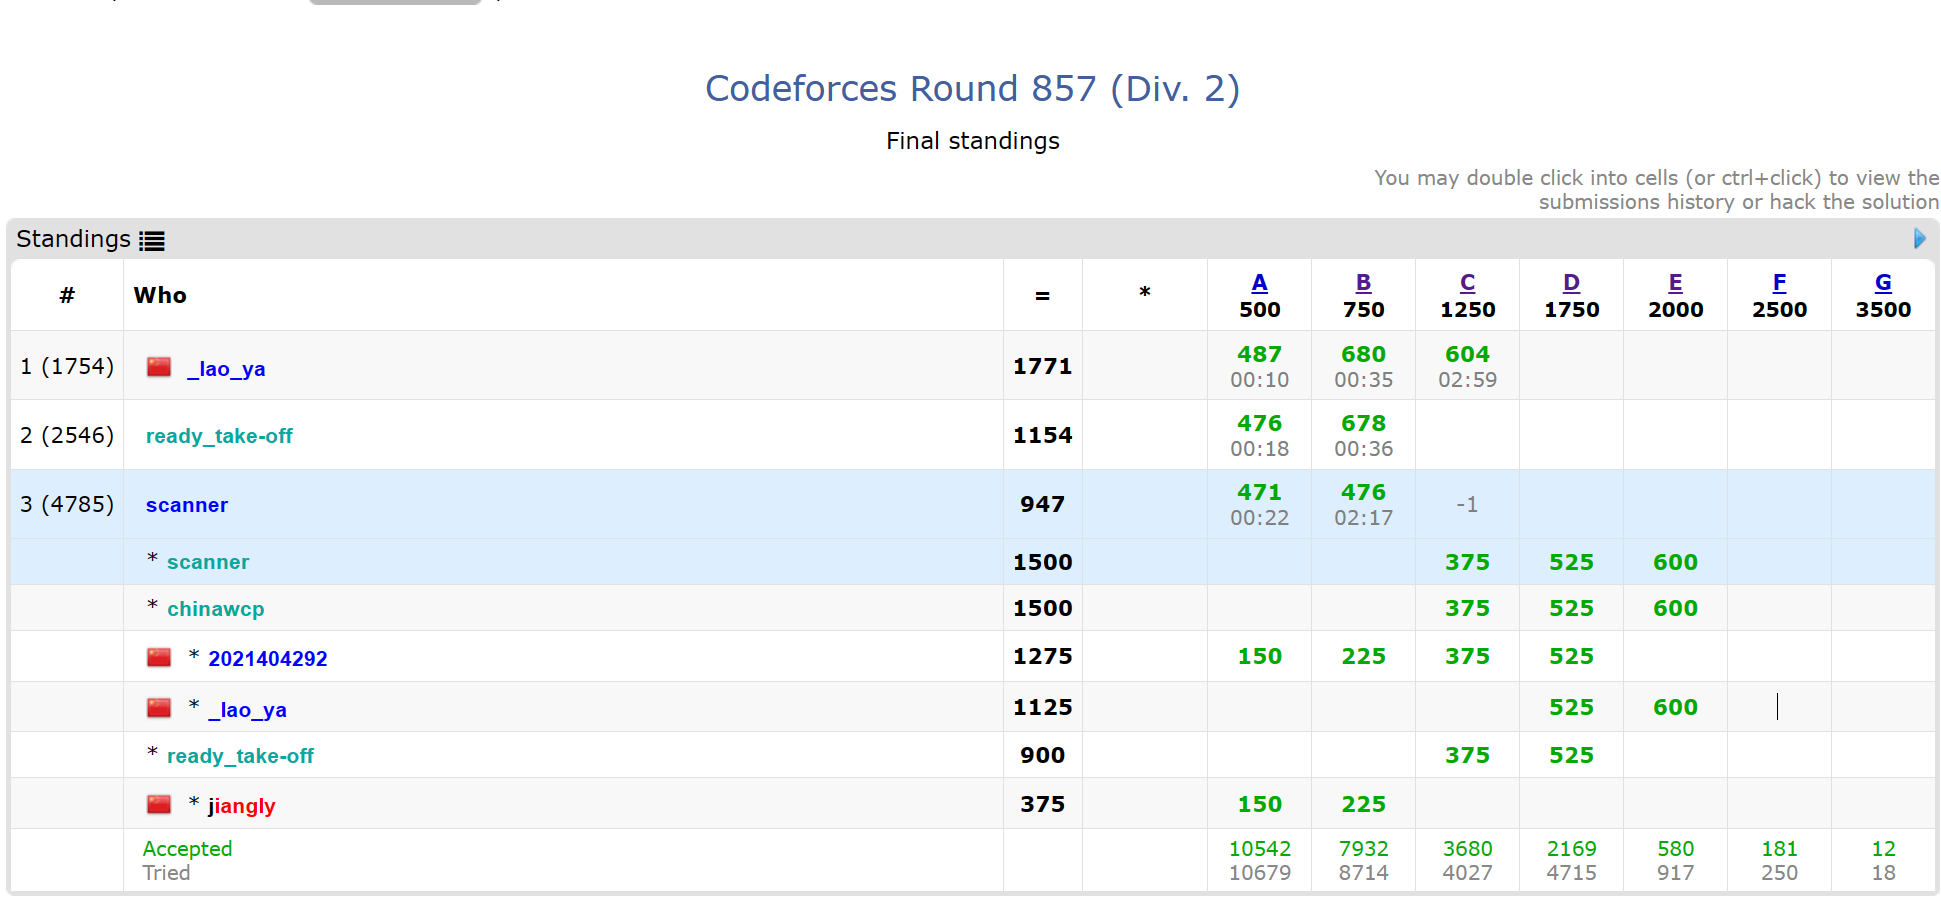The image size is (1941, 900).
Task: Select chinawcp's problem C cell showing 375
Action: (x=1467, y=608)
